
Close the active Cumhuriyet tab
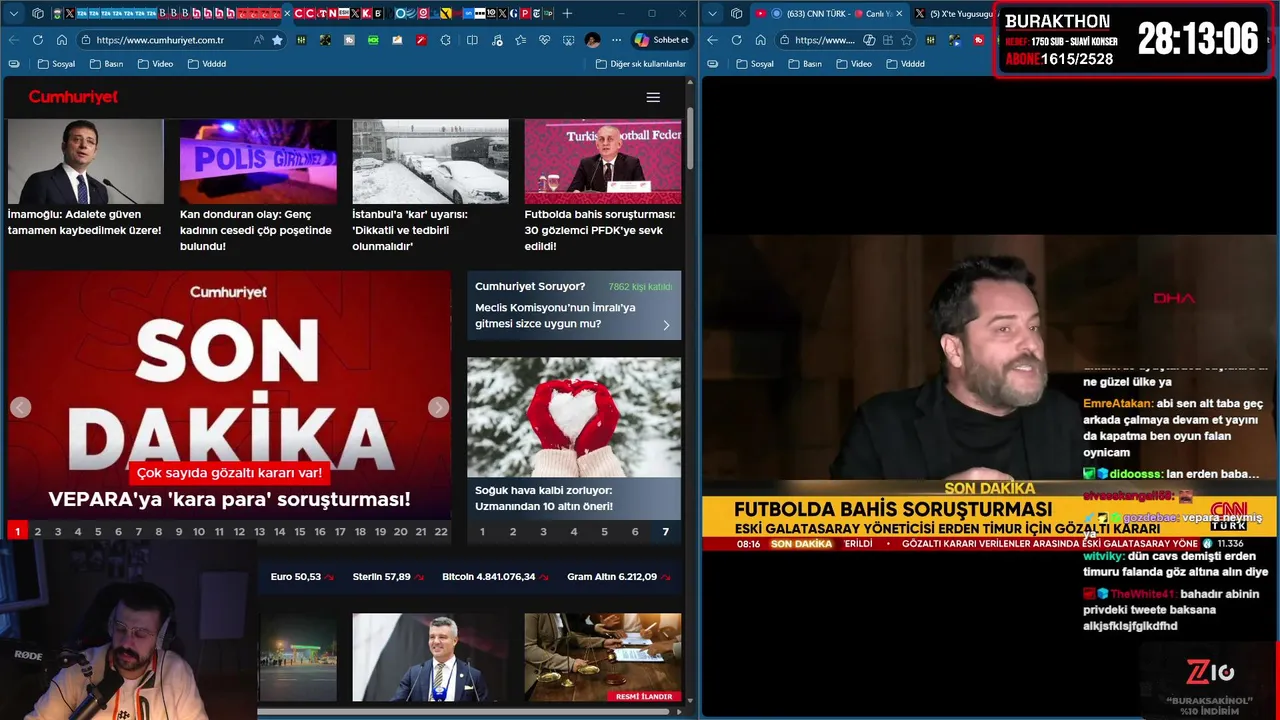(x=287, y=13)
